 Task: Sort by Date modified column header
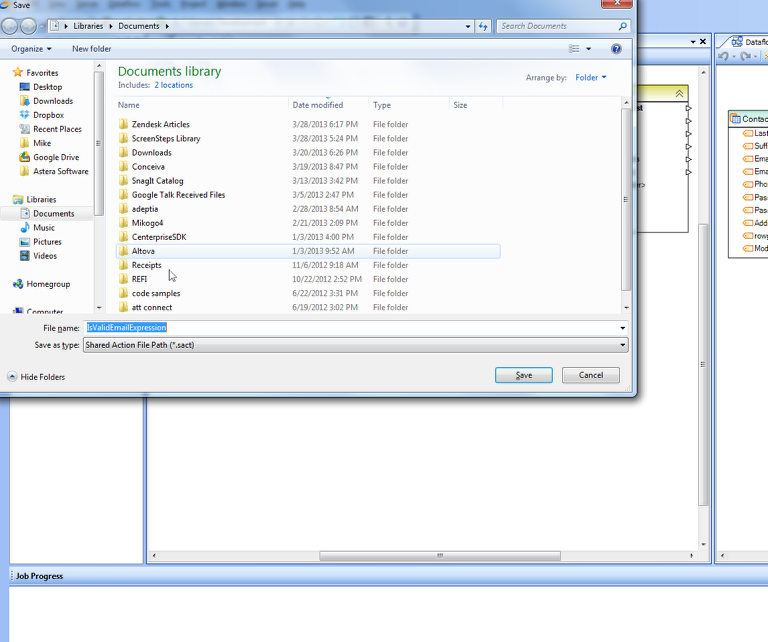coord(318,105)
